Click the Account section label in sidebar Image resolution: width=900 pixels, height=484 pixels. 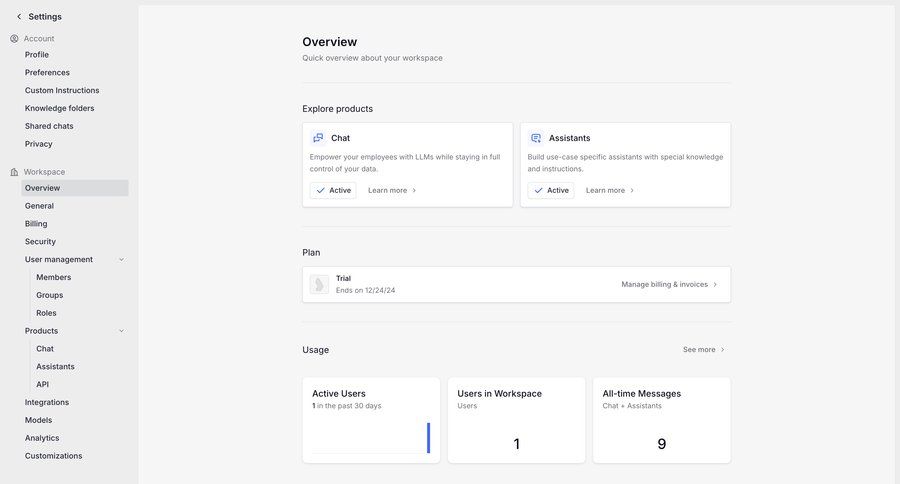pos(39,38)
